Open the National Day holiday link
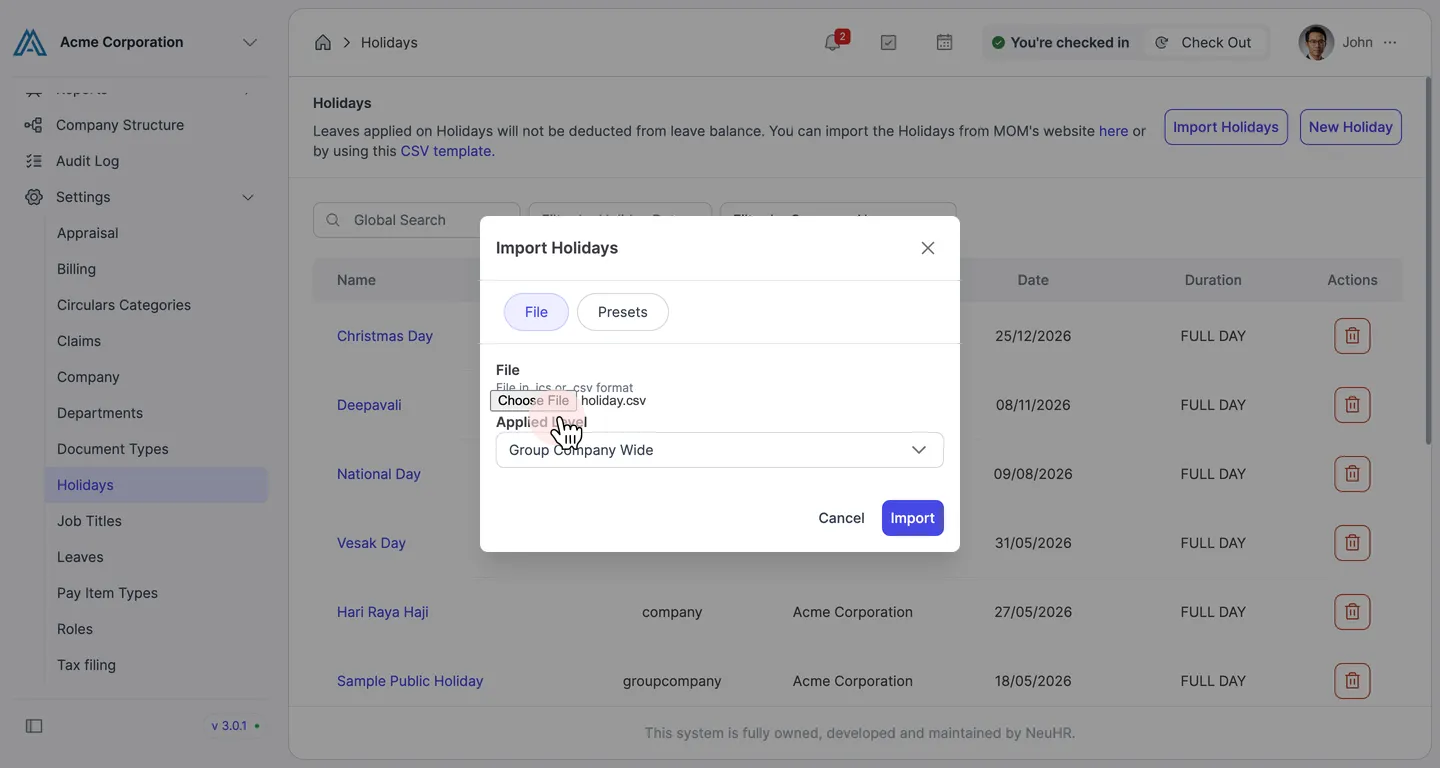 click(379, 474)
